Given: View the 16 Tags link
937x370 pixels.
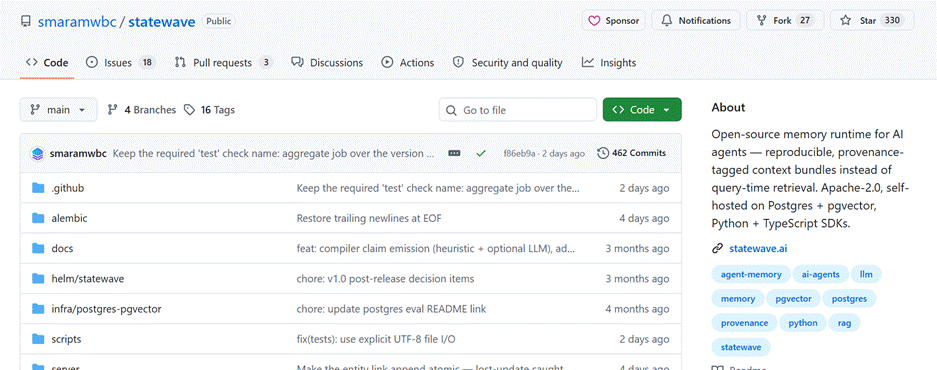Looking at the screenshot, I should [x=209, y=110].
